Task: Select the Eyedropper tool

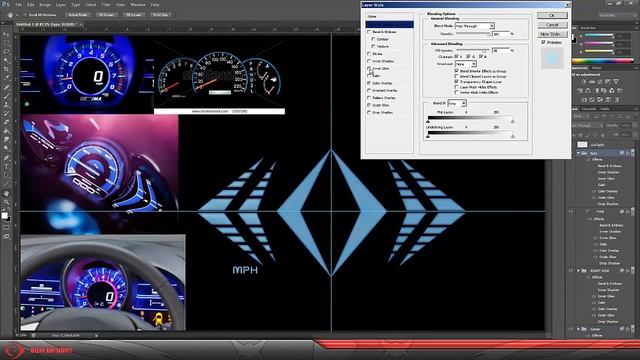Action: [6, 78]
